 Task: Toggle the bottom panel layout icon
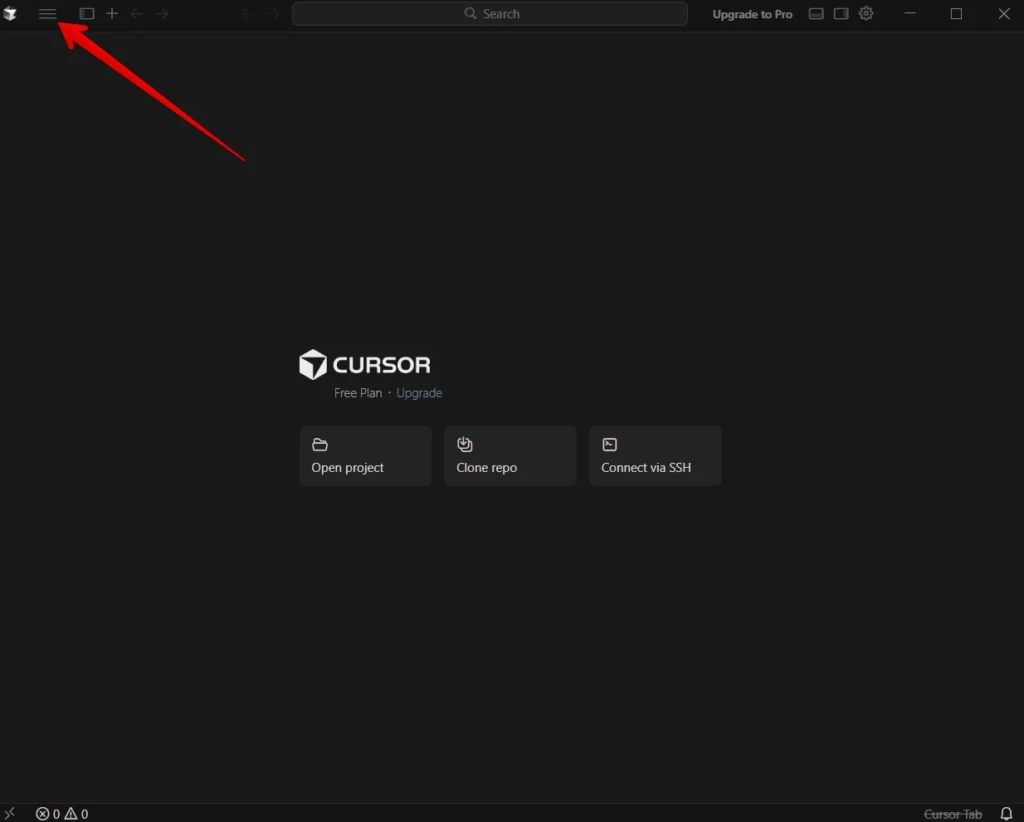point(816,14)
